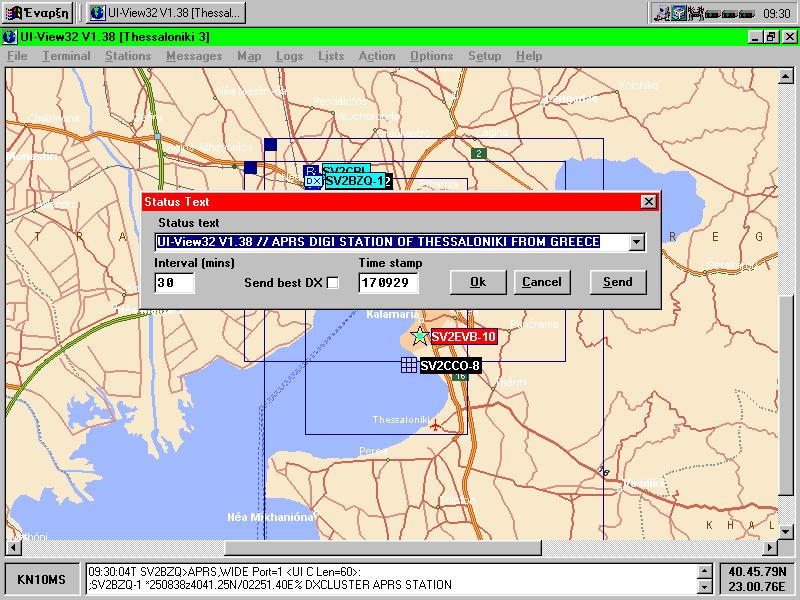Click the SV2EVB-10 star station icon
Viewport: 800px width, 600px height.
coord(419,336)
